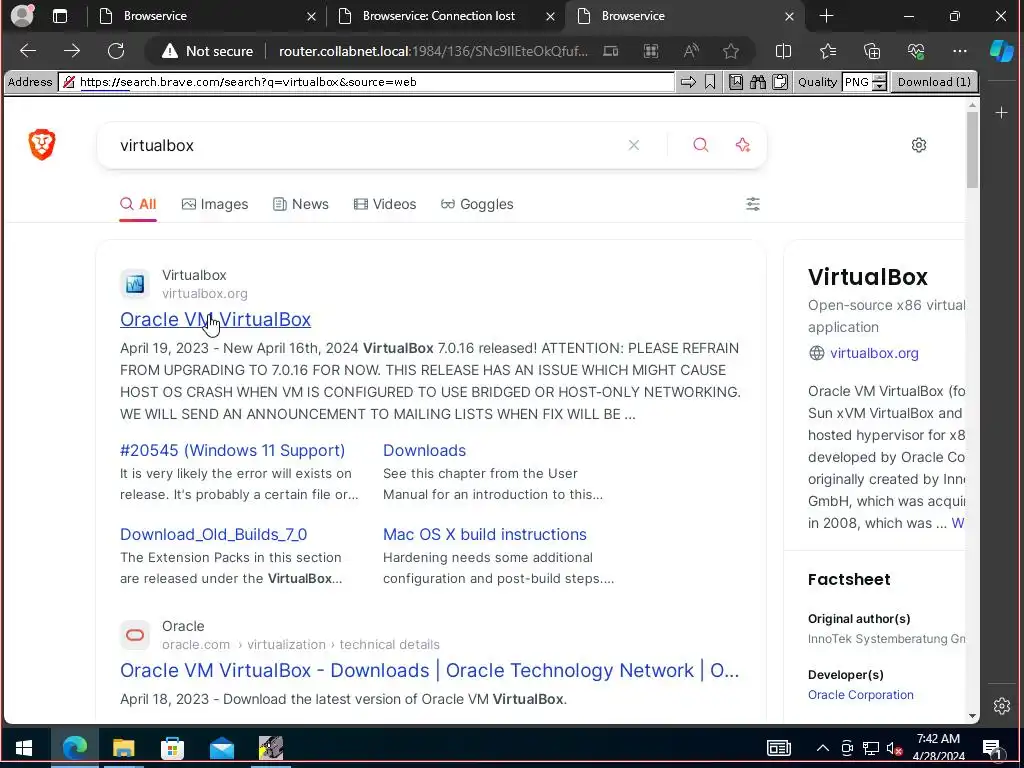Open Edge settings and more menu

[x=959, y=51]
